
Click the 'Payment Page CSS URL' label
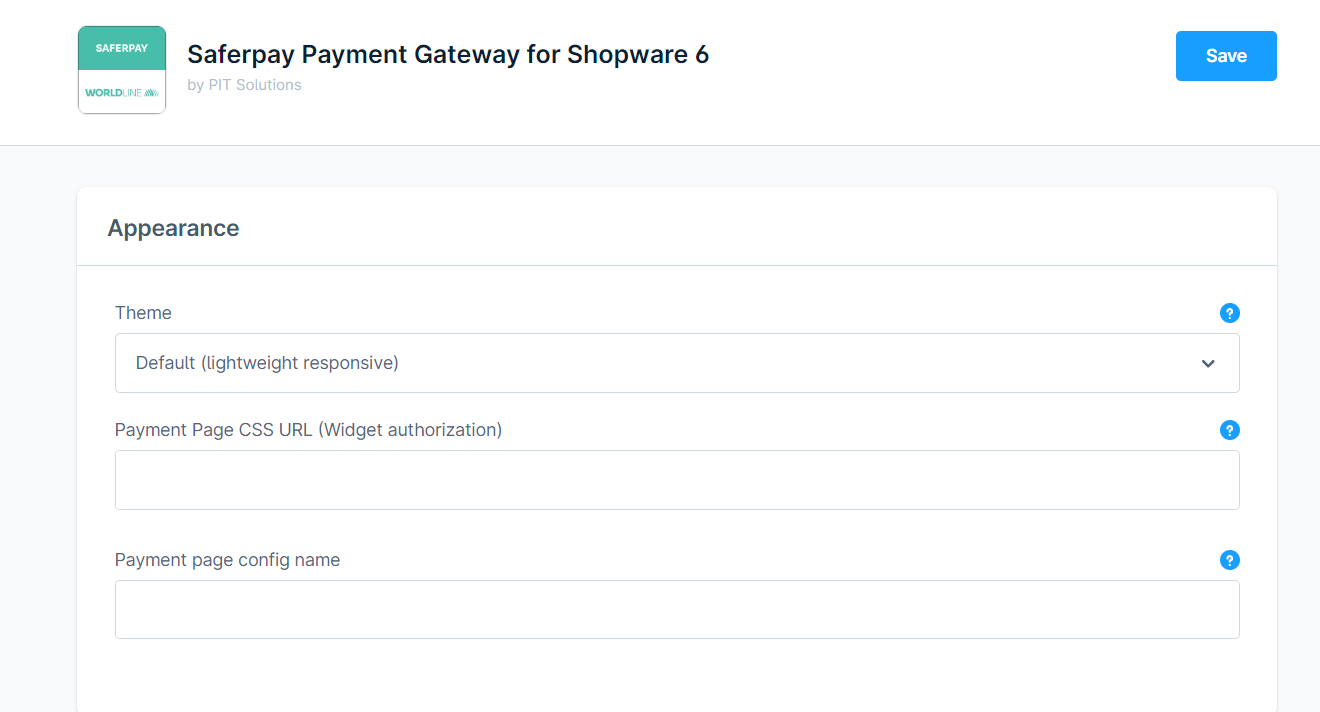[x=214, y=430]
